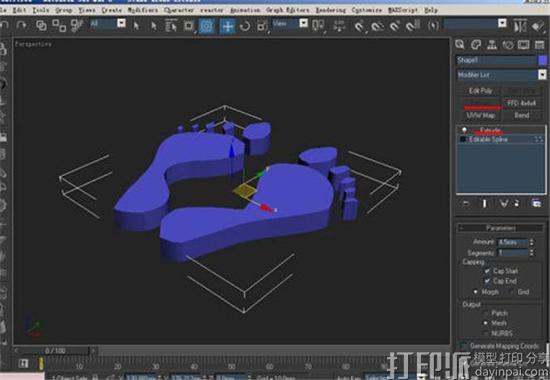The height and width of the screenshot is (380, 550).
Task: Click the Undo arrow in the toolbar
Action: pyautogui.click(x=5, y=25)
